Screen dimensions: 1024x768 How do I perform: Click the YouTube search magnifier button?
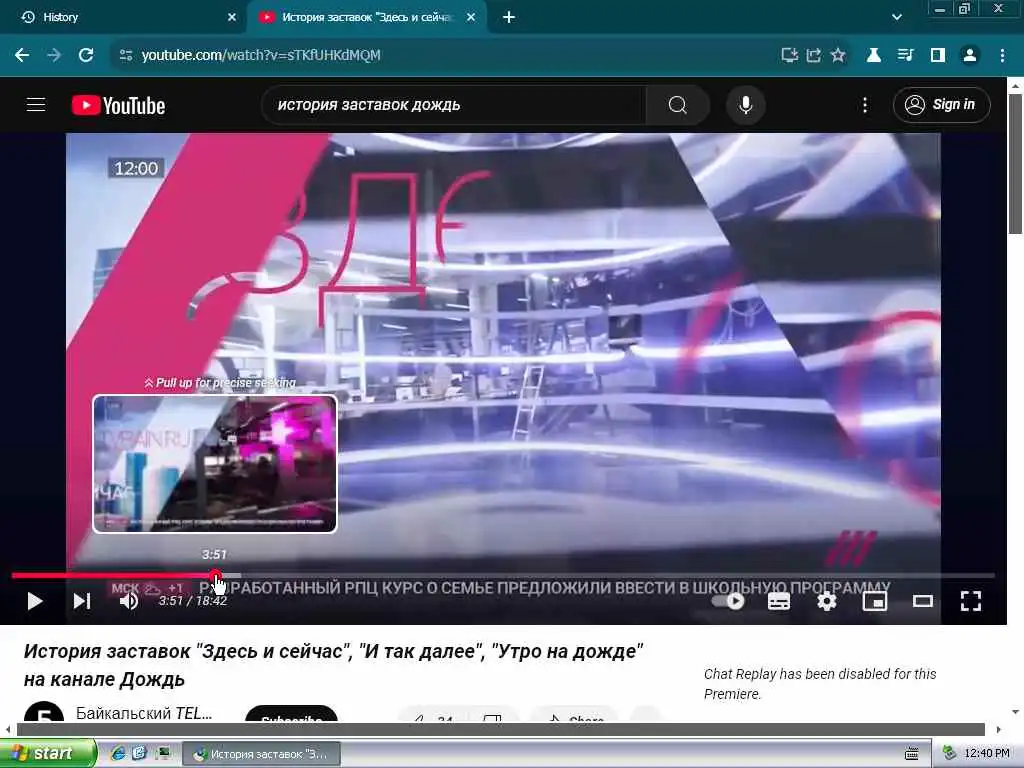point(677,104)
